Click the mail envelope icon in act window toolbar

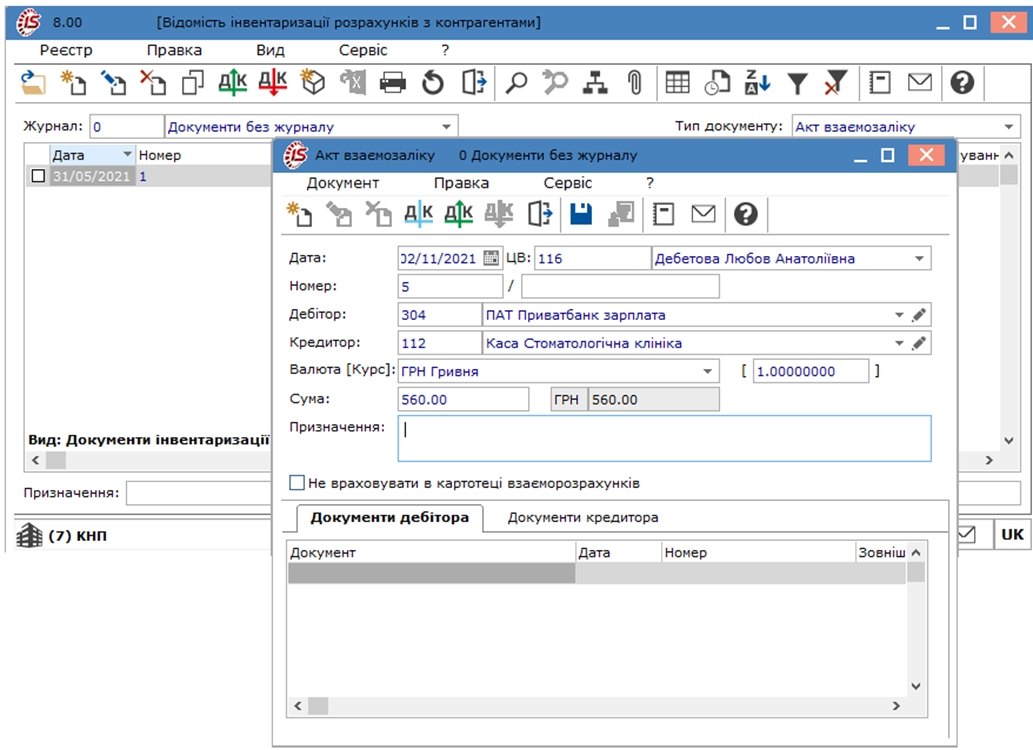click(x=703, y=214)
